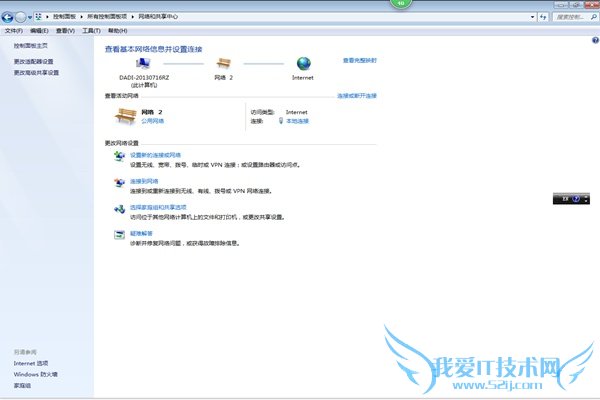Expand breadcrumb arrow after 控制面板
Image resolution: width=600 pixels, height=400 pixels.
(x=82, y=17)
